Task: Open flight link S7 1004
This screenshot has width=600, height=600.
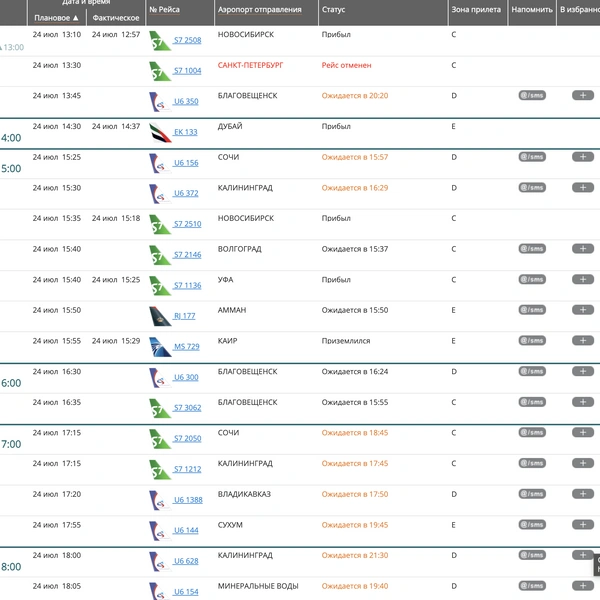Action: click(187, 71)
